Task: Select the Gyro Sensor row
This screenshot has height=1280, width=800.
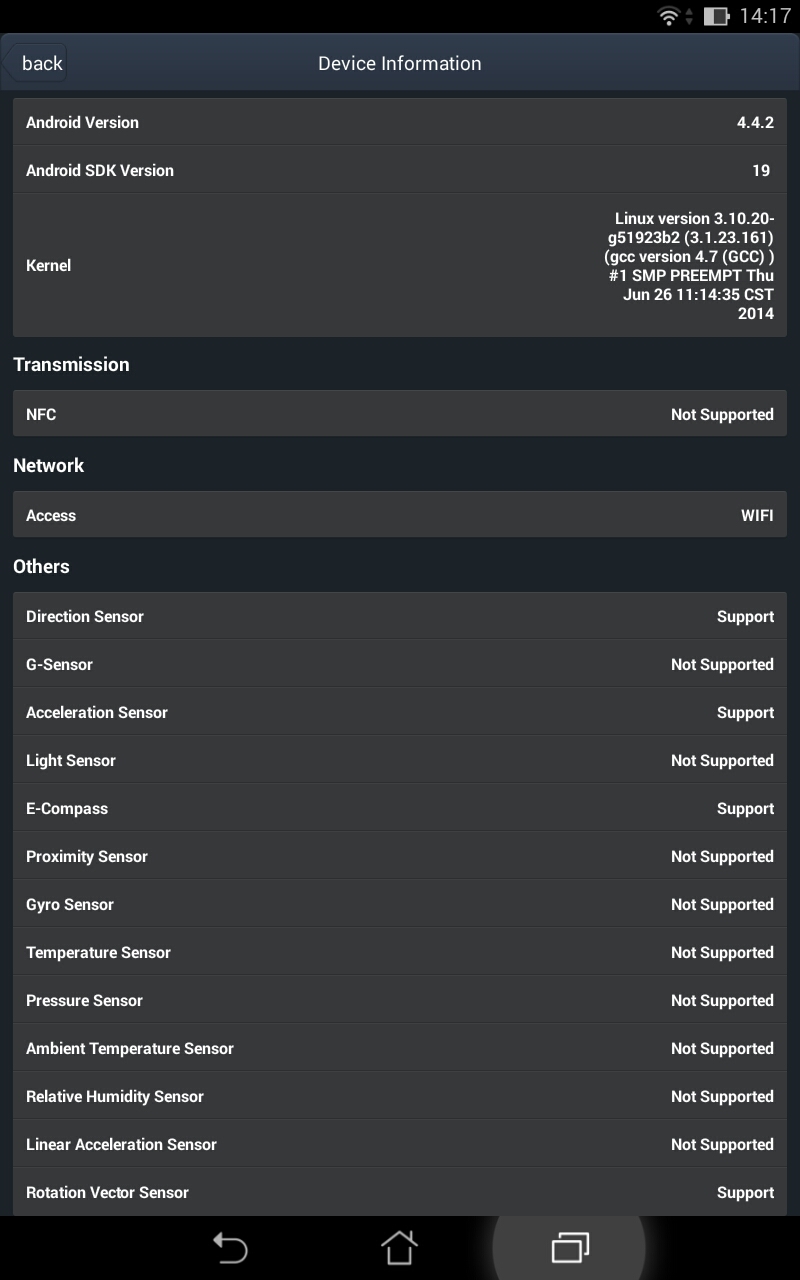Action: point(400,904)
